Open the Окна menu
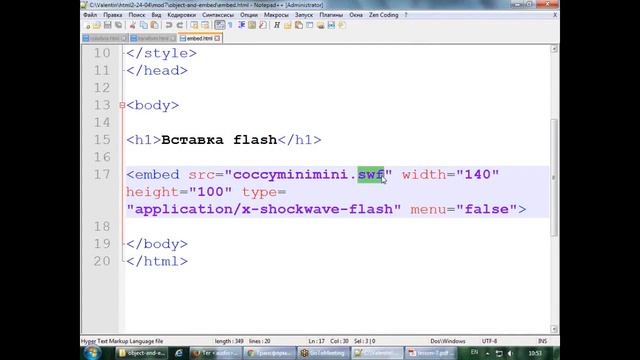640x360 pixels. pyautogui.click(x=356, y=15)
